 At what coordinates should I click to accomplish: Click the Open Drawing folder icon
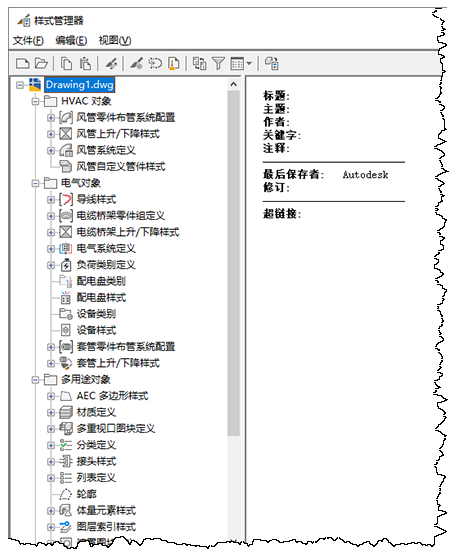(x=41, y=64)
